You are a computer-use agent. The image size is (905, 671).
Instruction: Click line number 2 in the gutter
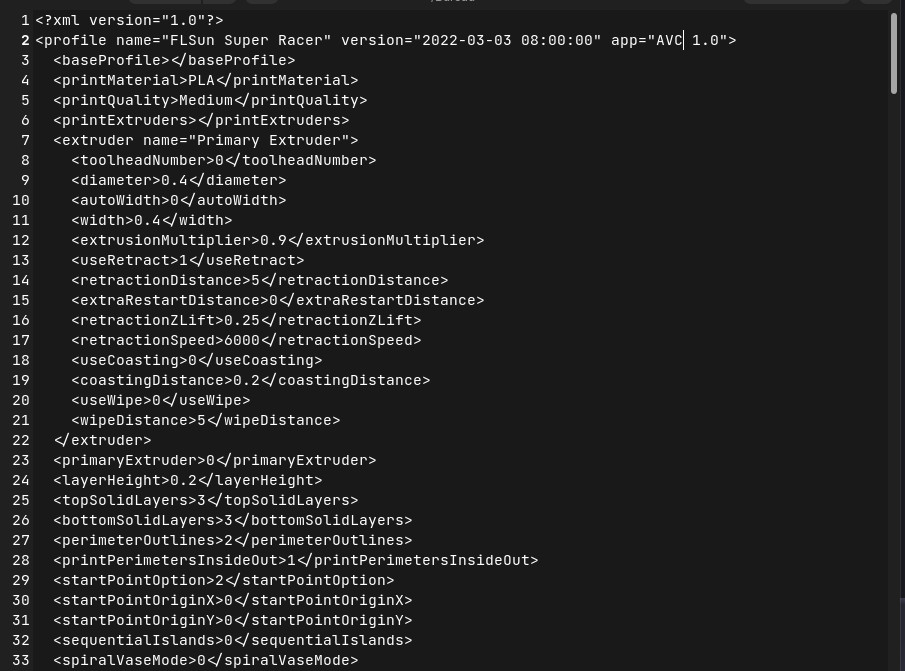click(x=25, y=40)
